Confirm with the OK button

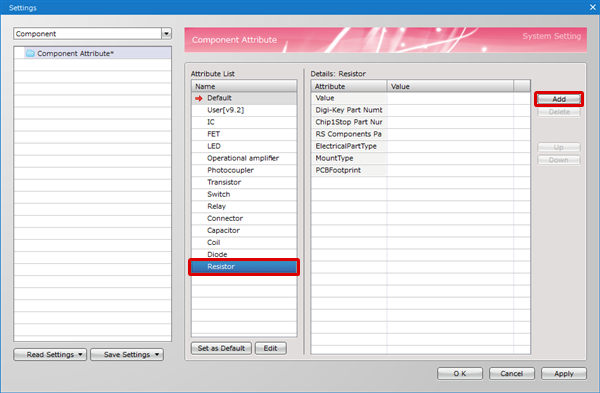click(x=460, y=373)
